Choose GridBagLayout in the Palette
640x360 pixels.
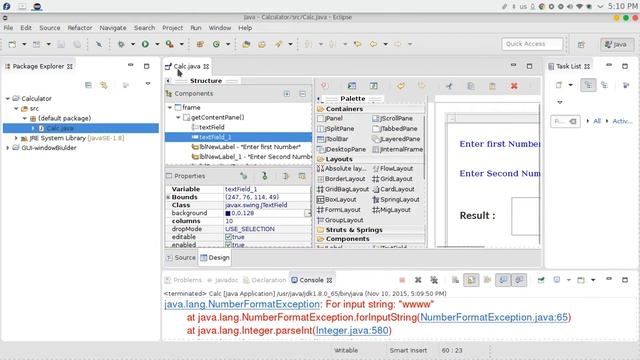(343, 189)
